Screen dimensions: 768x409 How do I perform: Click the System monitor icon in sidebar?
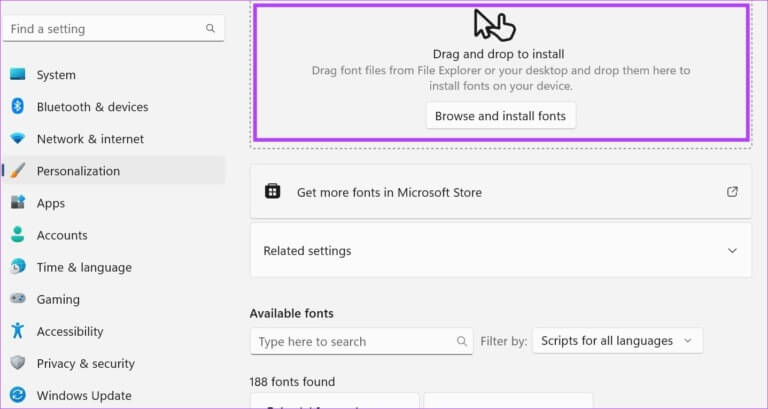tap(18, 74)
